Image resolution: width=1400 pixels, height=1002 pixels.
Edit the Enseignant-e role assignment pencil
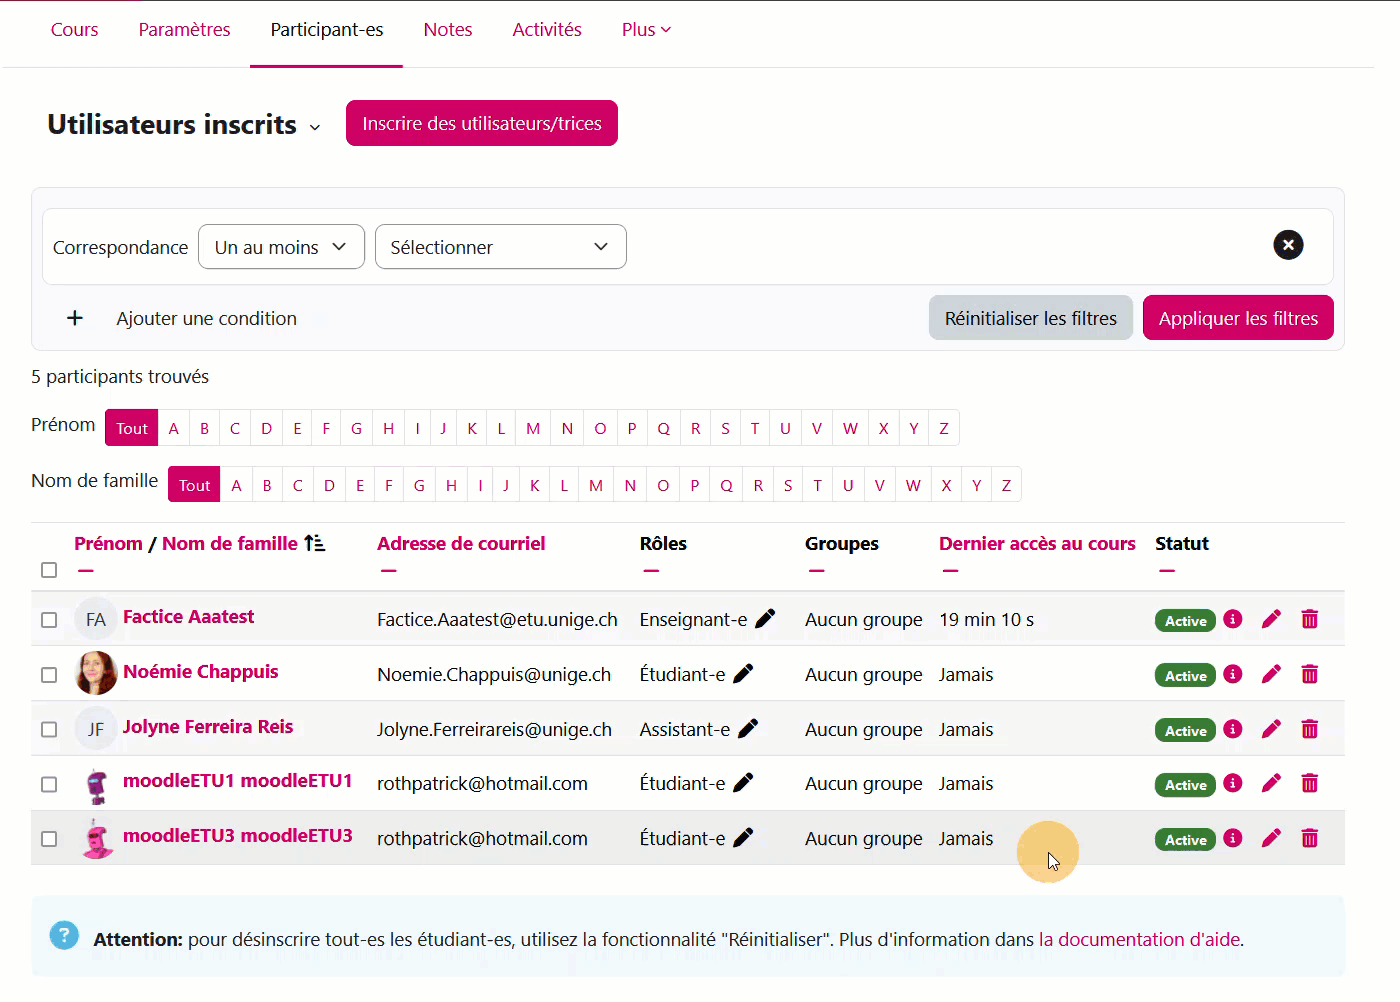coord(765,619)
